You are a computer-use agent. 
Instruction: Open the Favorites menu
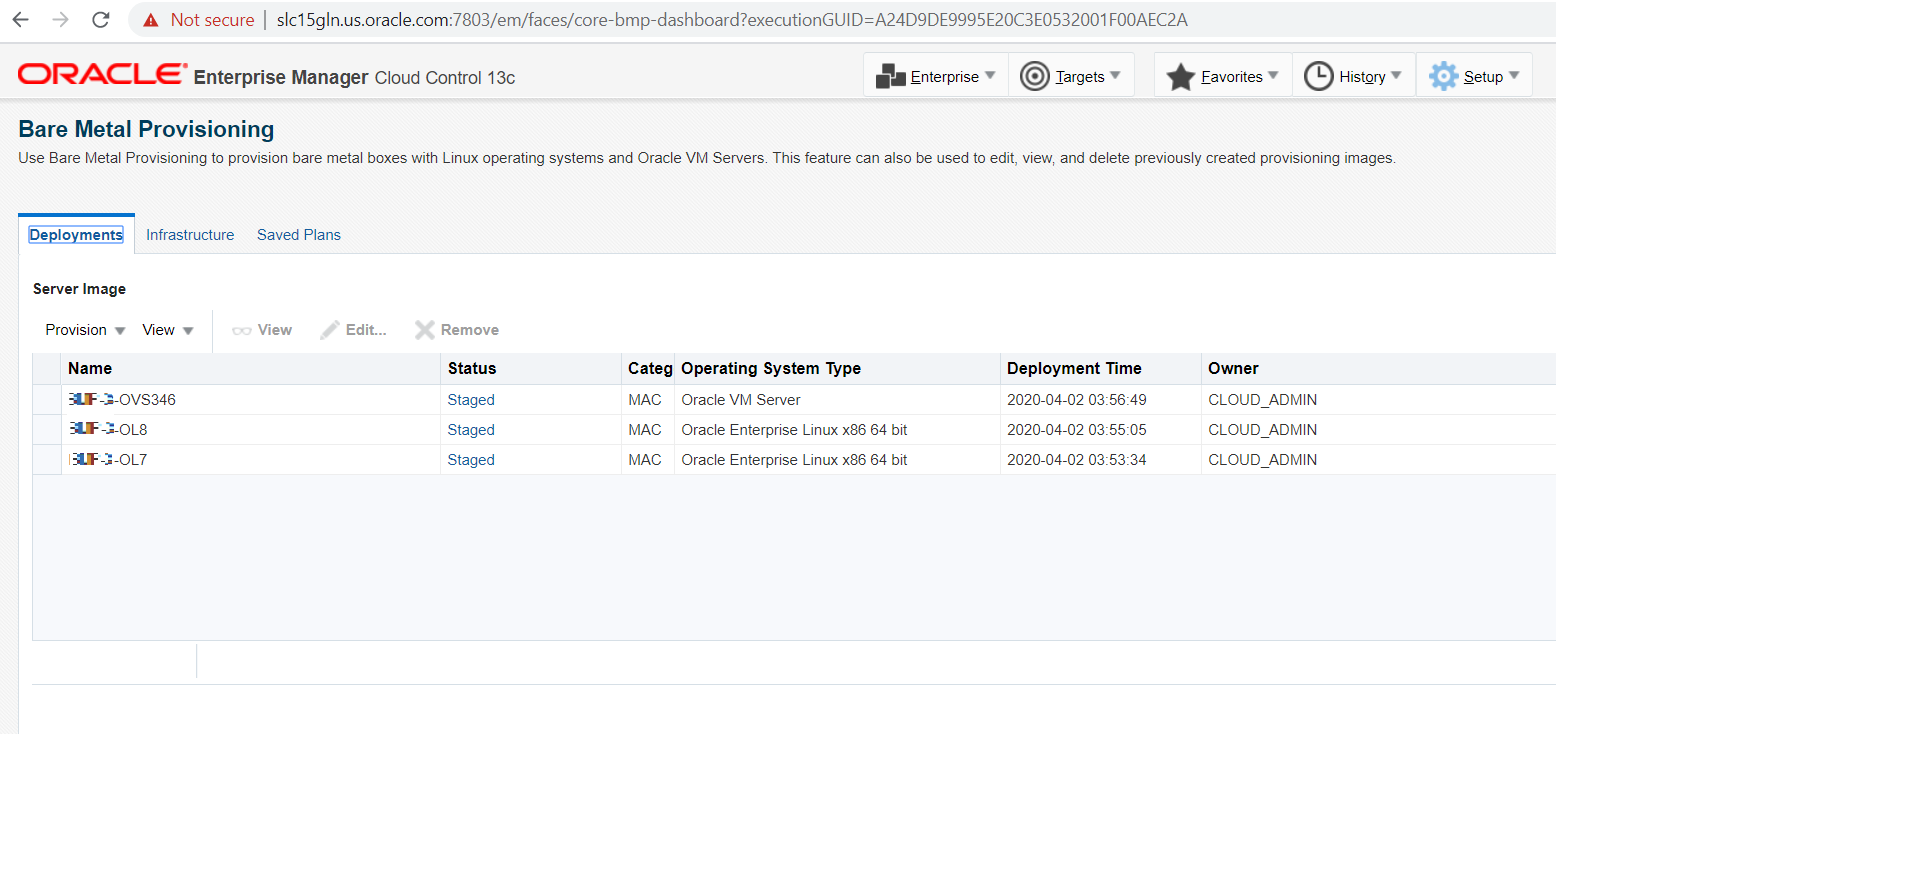tap(1223, 76)
